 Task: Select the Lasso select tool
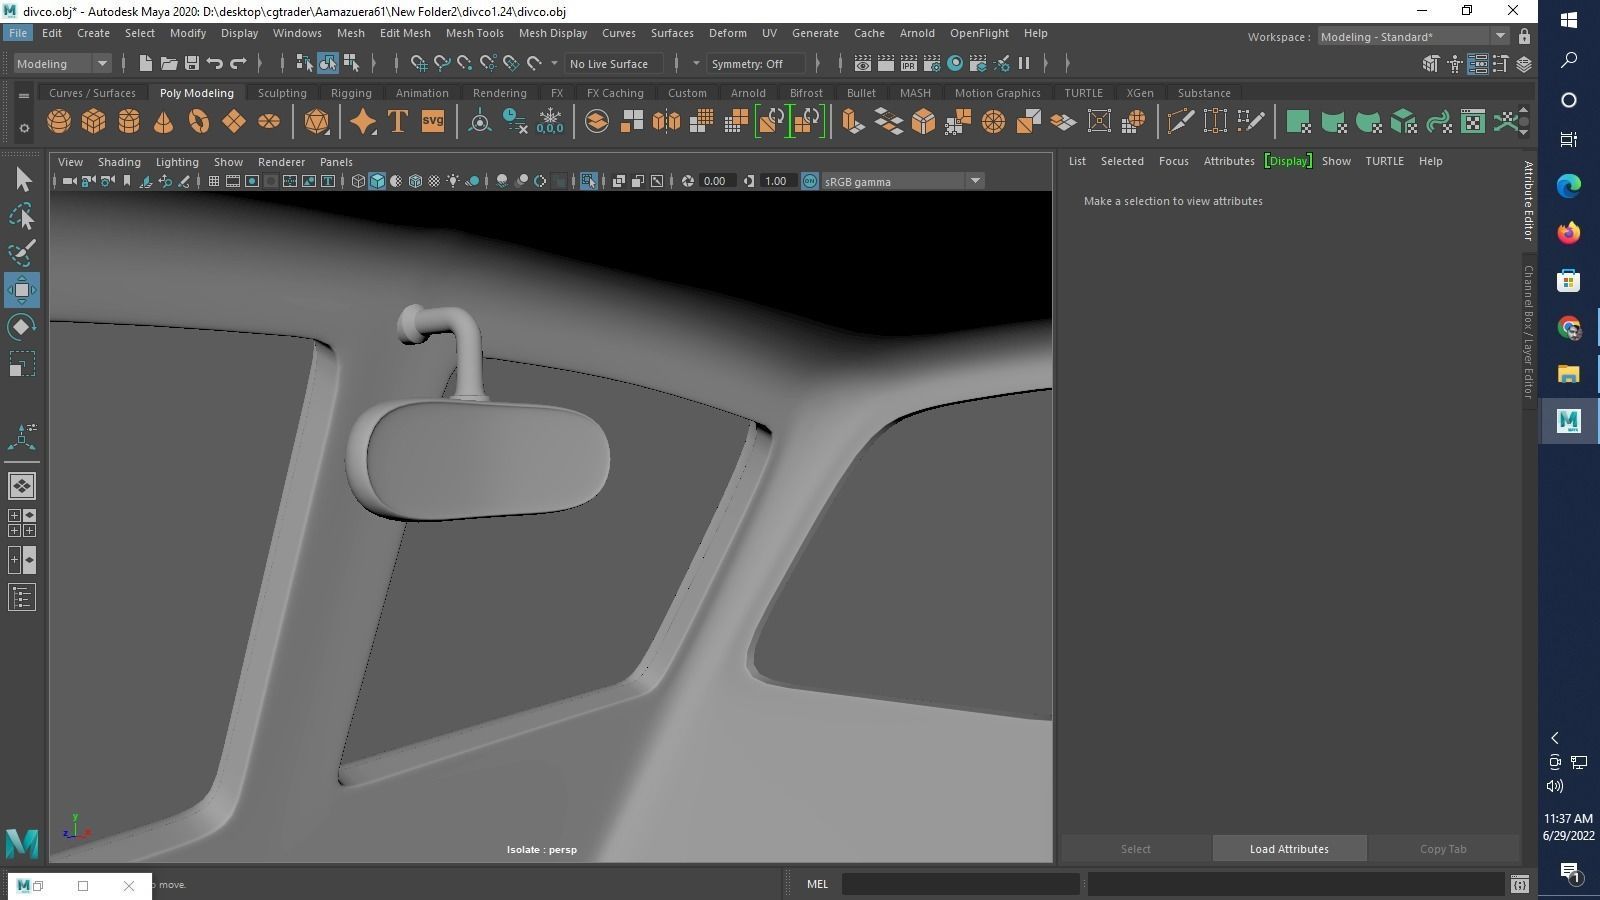(x=22, y=216)
